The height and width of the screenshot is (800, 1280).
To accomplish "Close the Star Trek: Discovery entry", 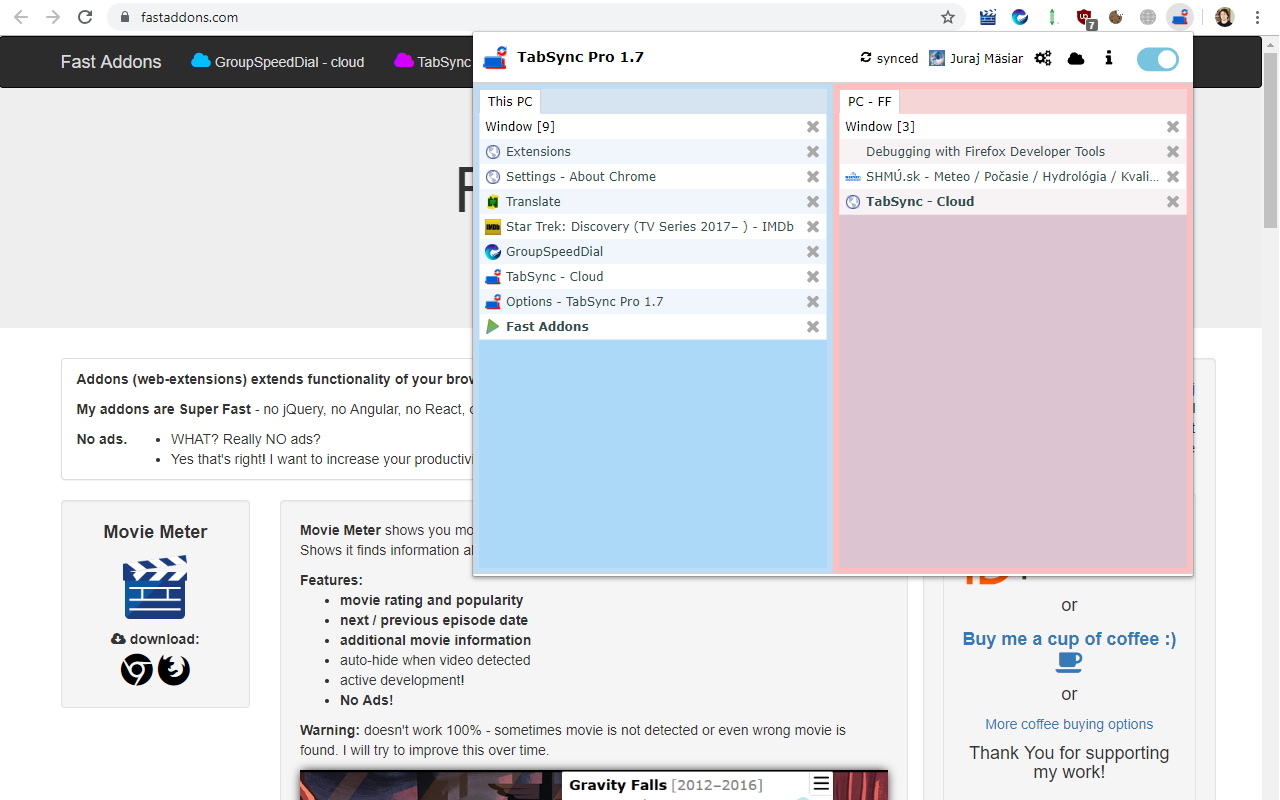I will point(813,227).
